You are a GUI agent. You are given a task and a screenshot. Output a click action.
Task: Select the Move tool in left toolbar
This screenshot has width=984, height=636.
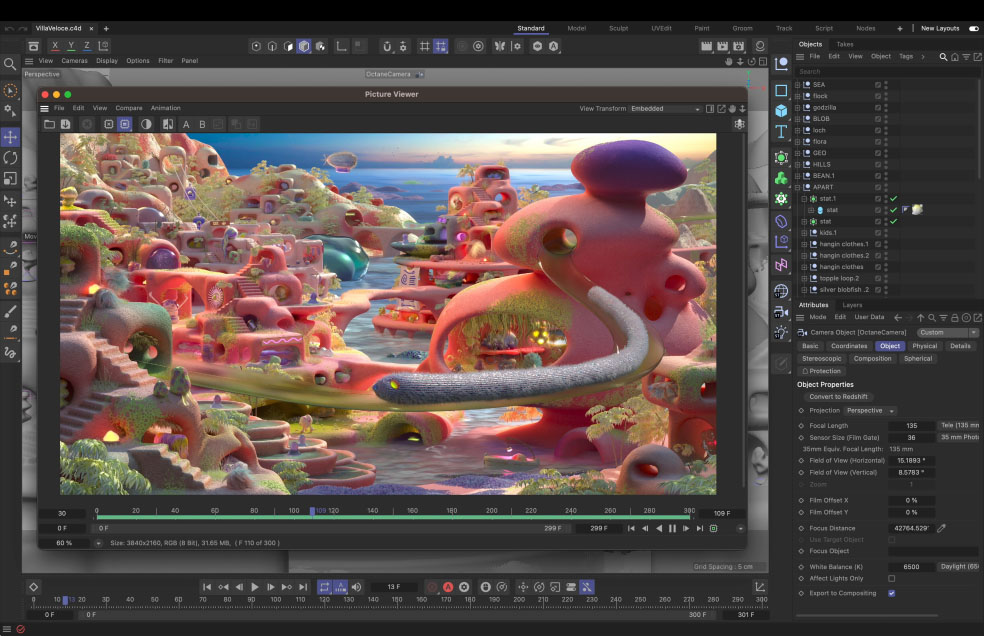click(10, 136)
